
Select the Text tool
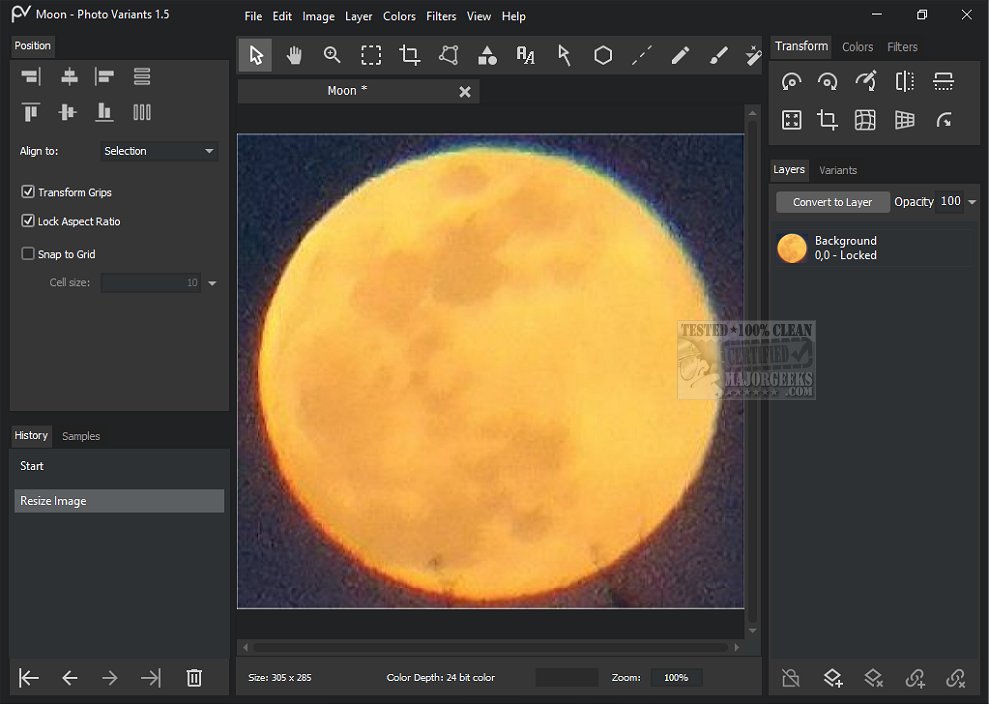point(525,56)
